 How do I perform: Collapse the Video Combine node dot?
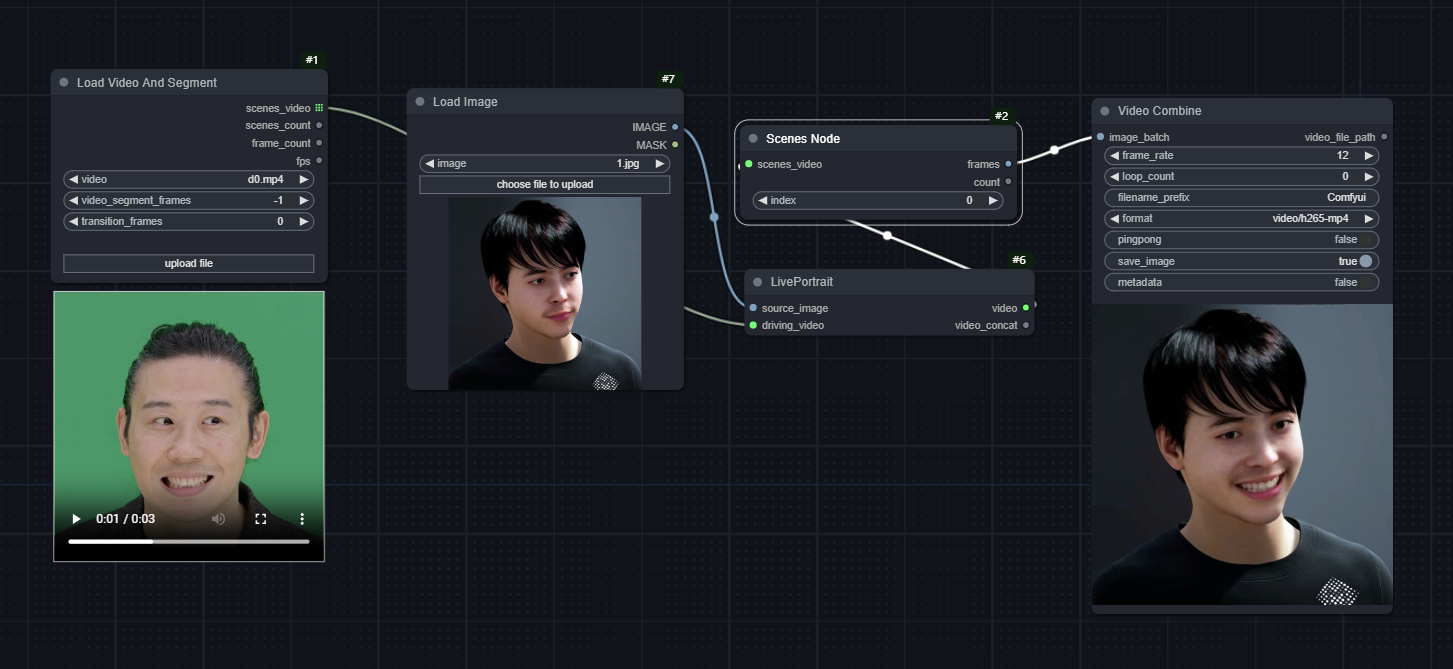tap(1105, 111)
